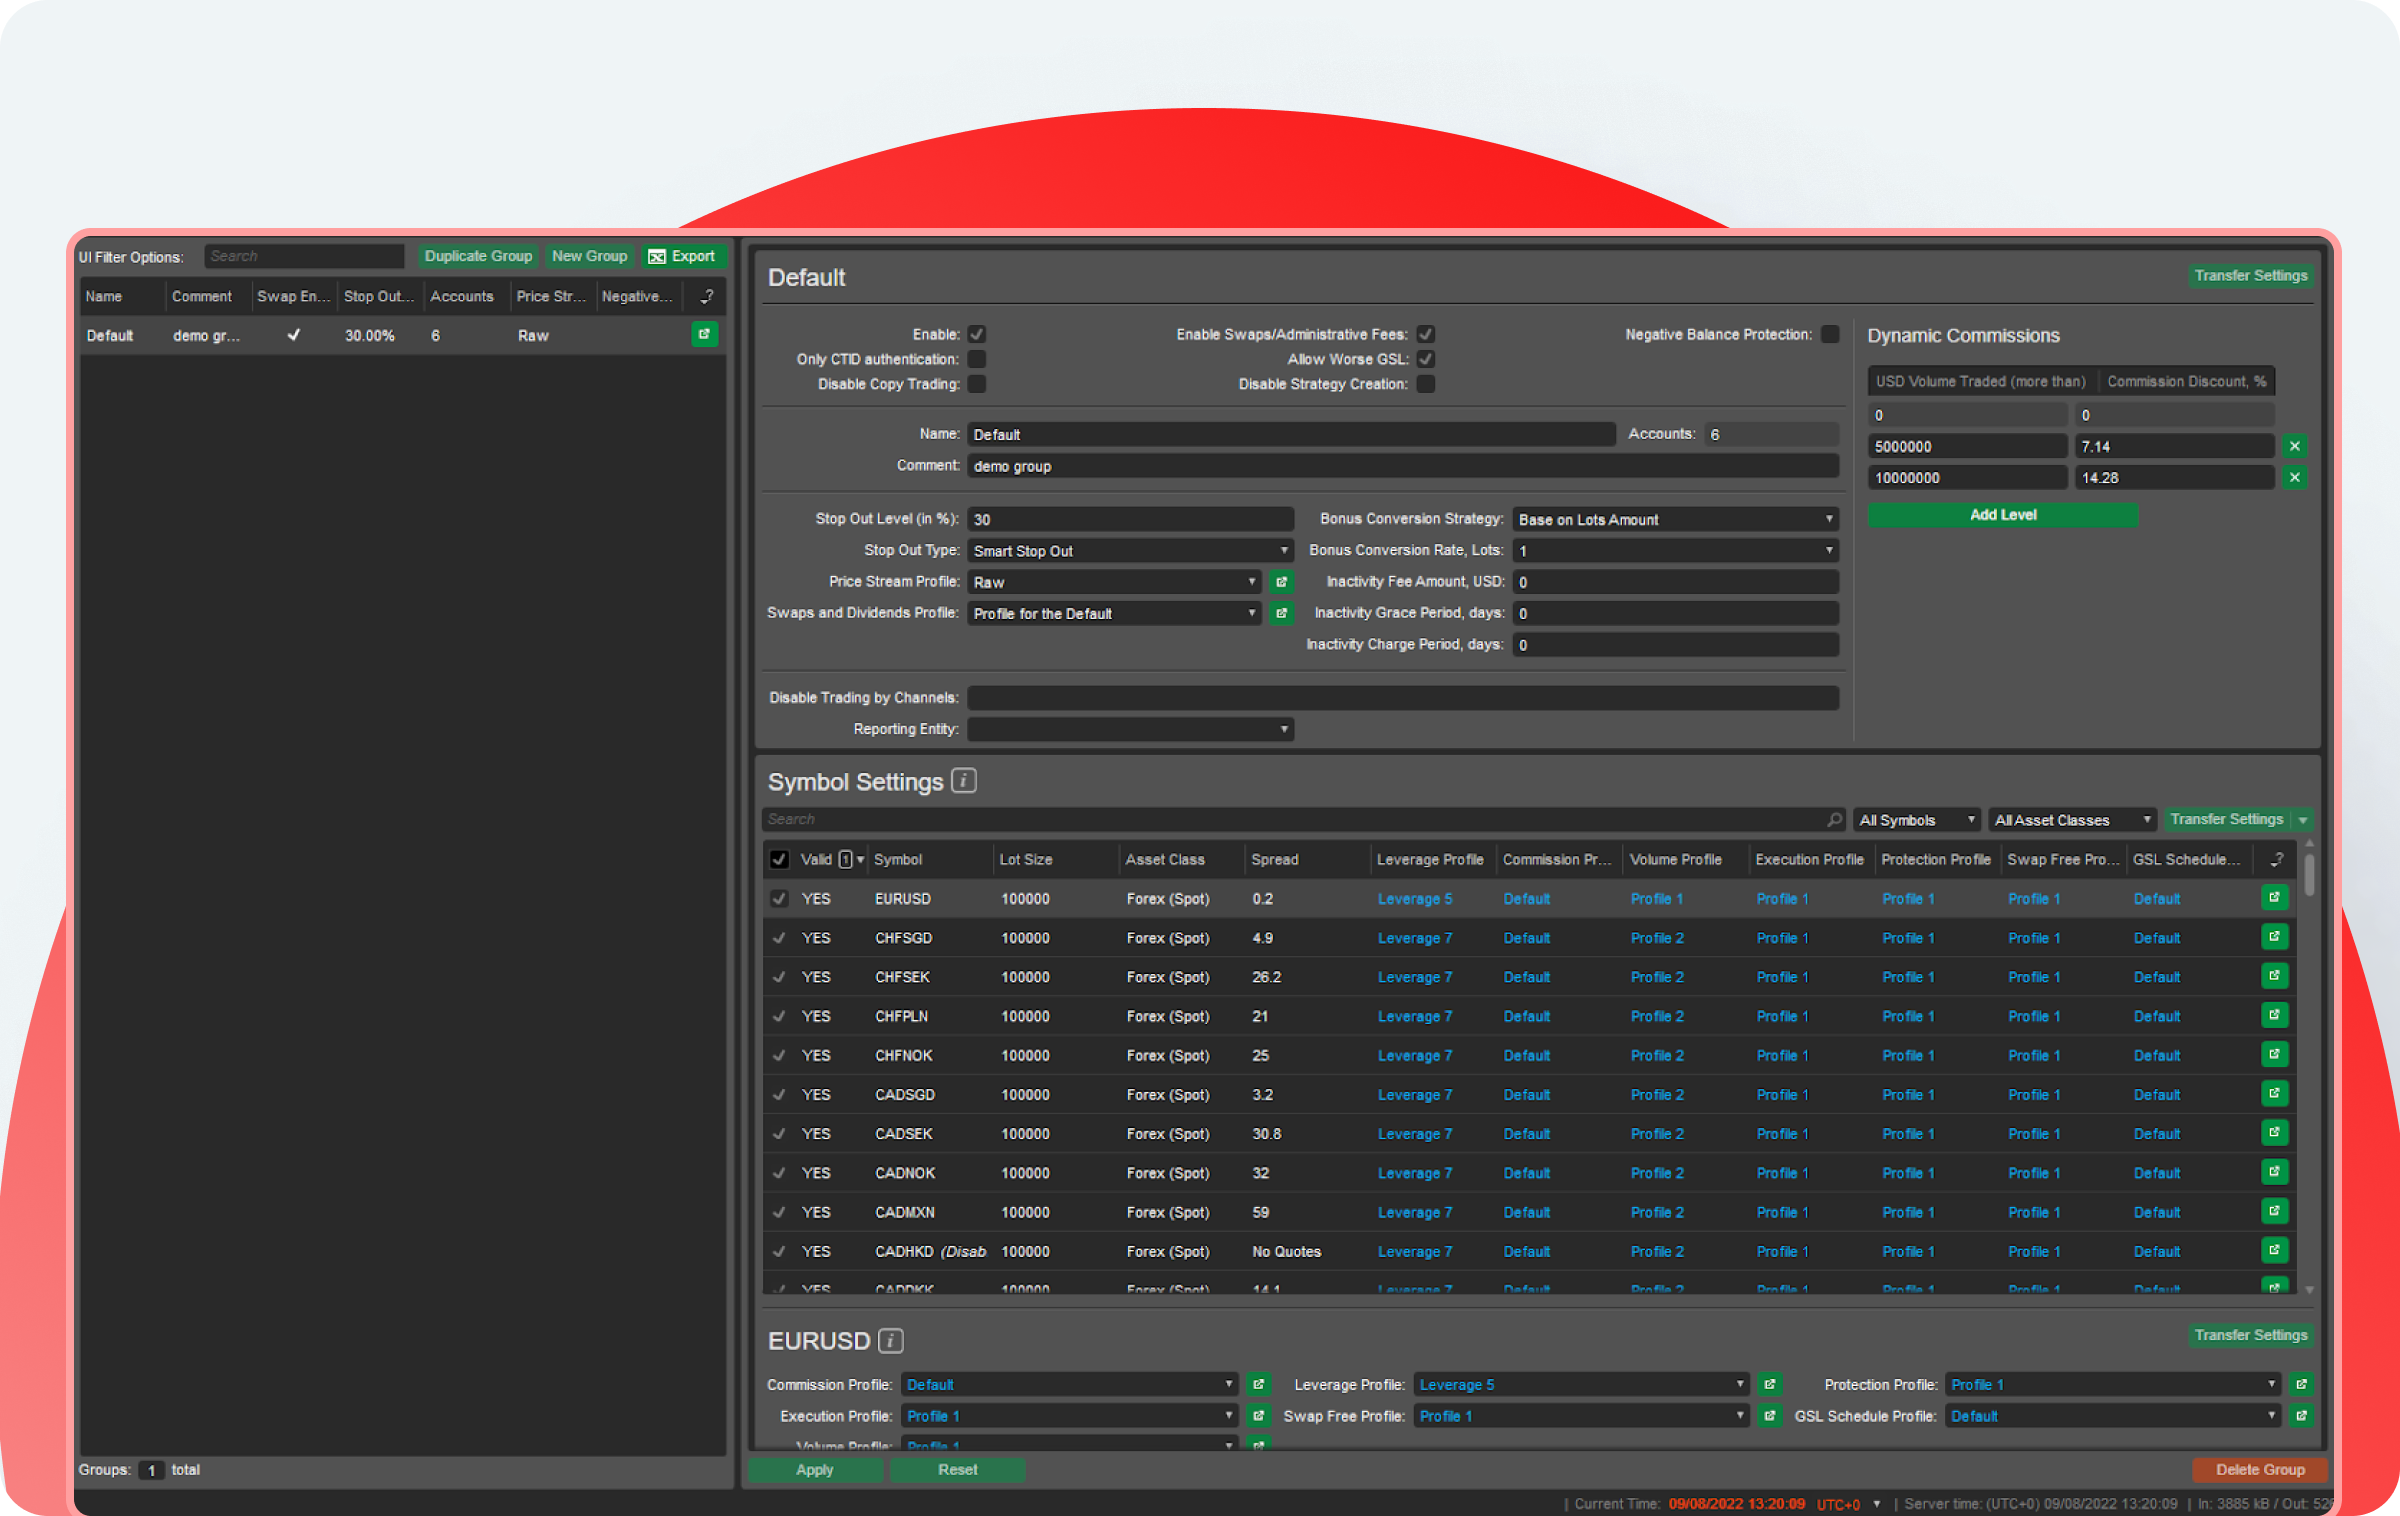Open groups table column chooser icon
The width and height of the screenshot is (2400, 1516).
706,296
